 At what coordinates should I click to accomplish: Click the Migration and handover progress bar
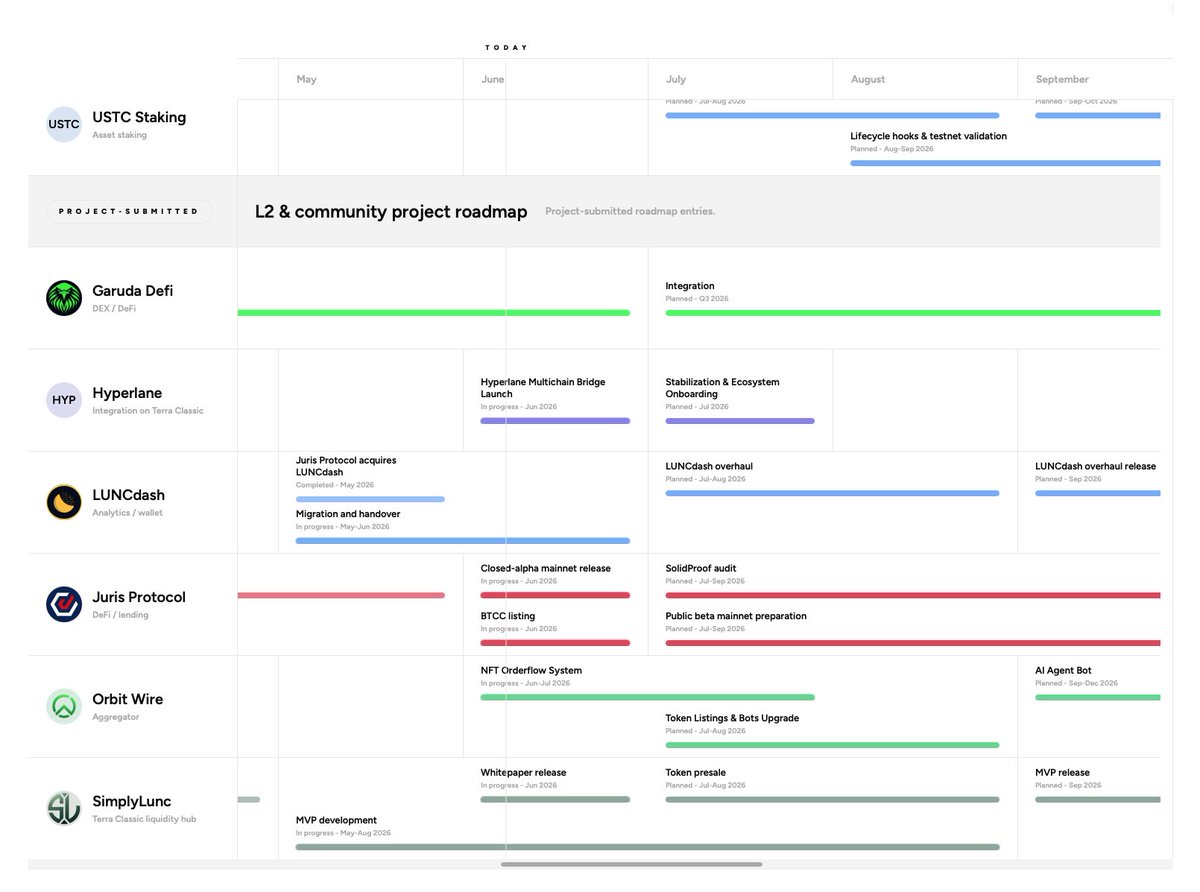(x=463, y=541)
